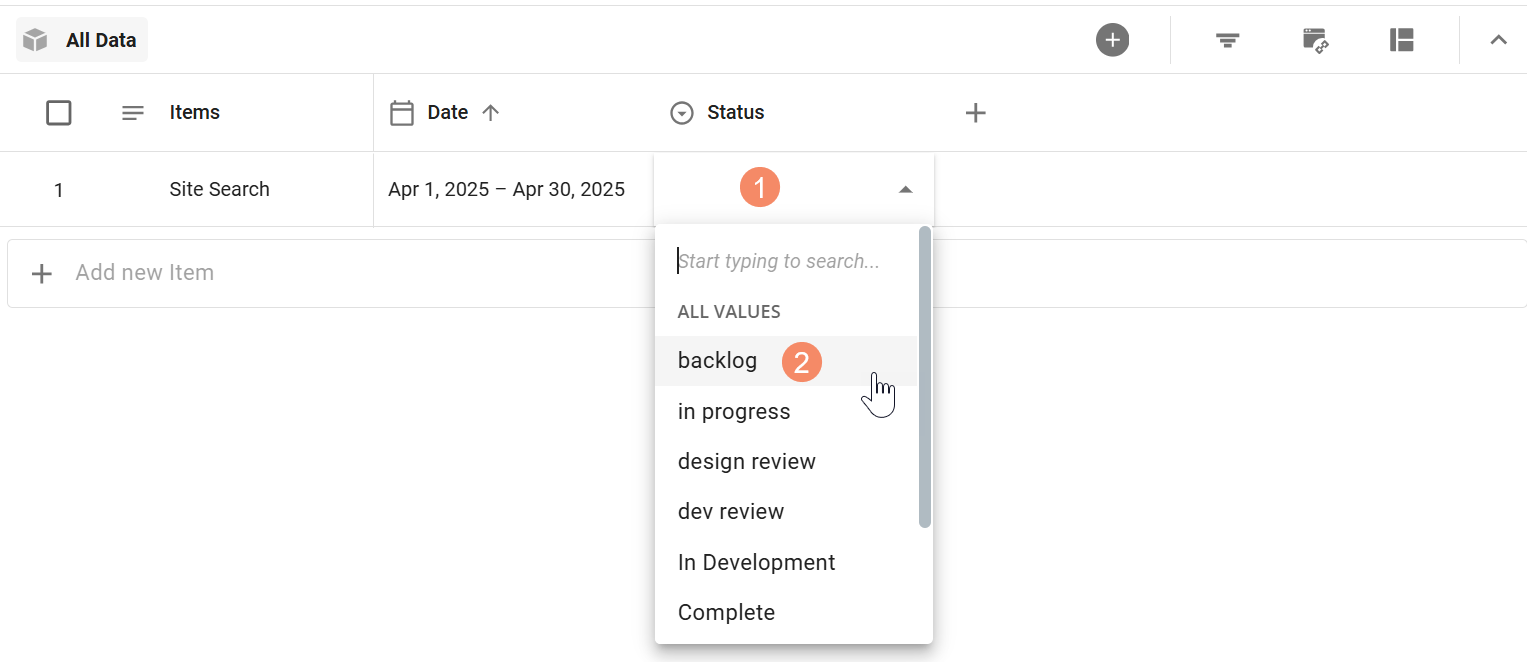Screen dimensions: 1527x662
Task: Click Add new Item
Action: 144,272
